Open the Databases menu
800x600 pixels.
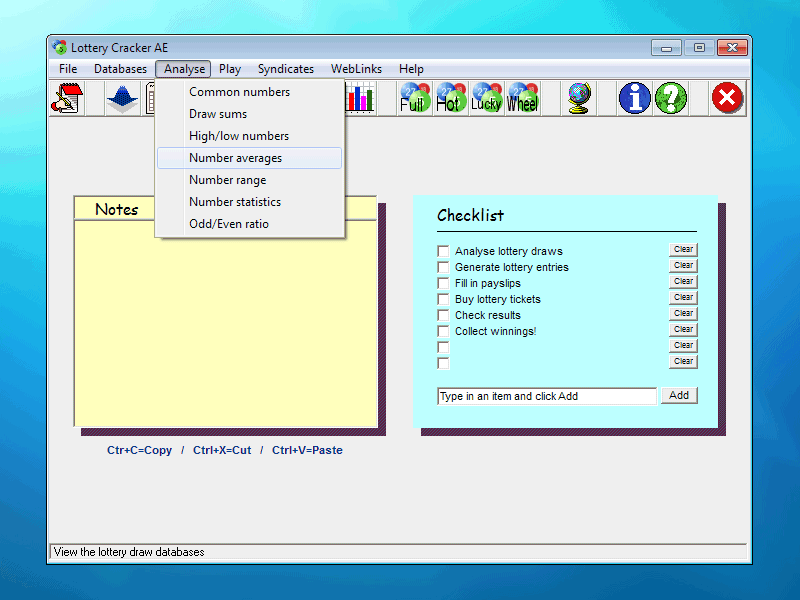[x=120, y=69]
